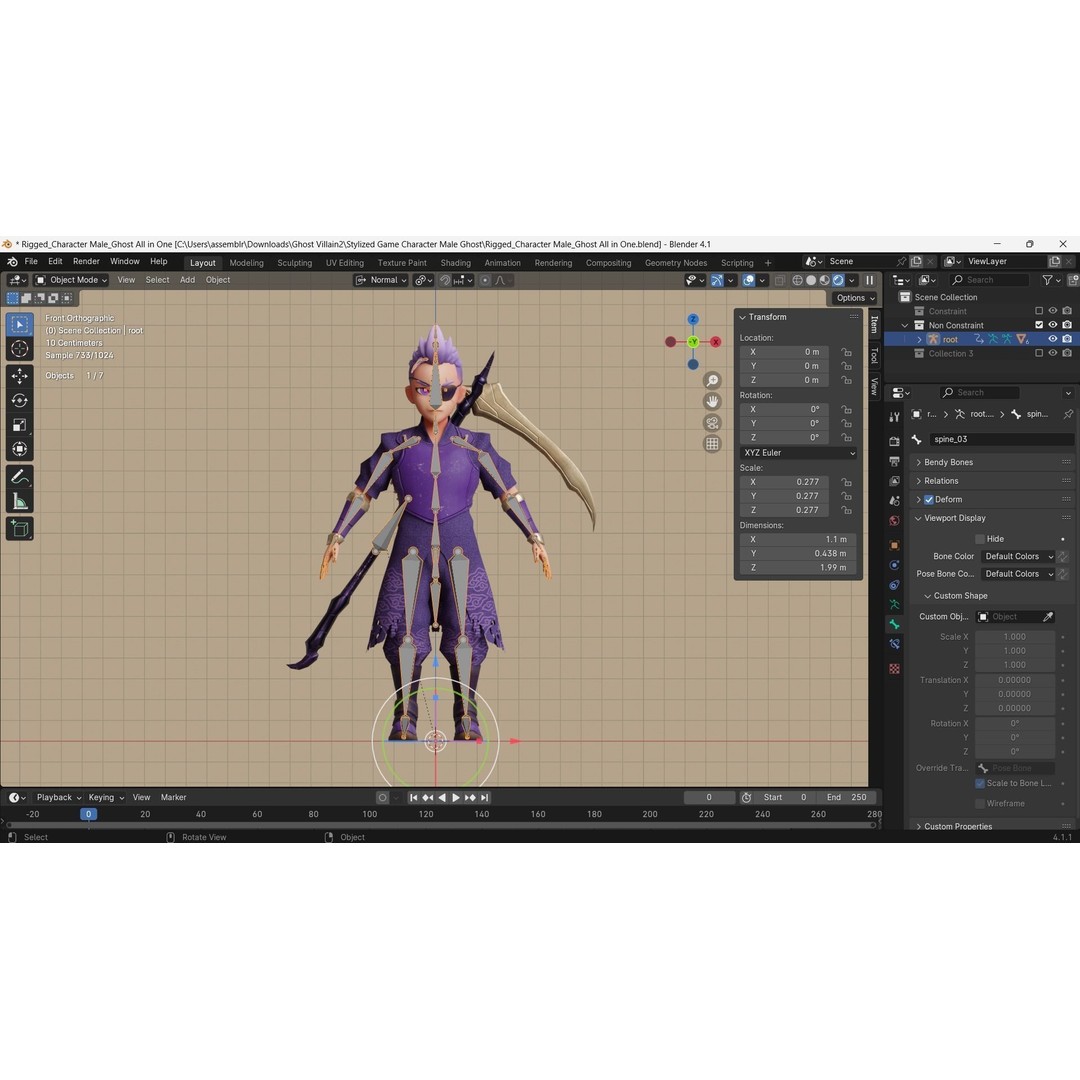Click the blue Z axis gizmo
Image resolution: width=1080 pixels, height=1080 pixels.
tap(693, 320)
